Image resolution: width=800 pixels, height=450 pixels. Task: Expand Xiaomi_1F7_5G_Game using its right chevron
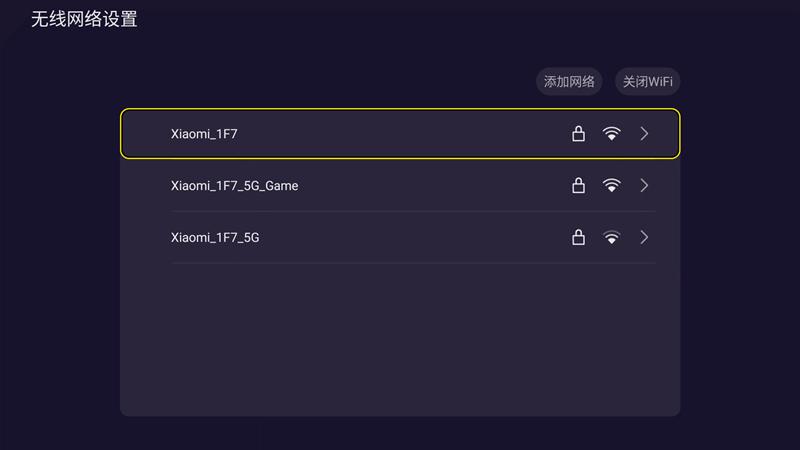(644, 185)
